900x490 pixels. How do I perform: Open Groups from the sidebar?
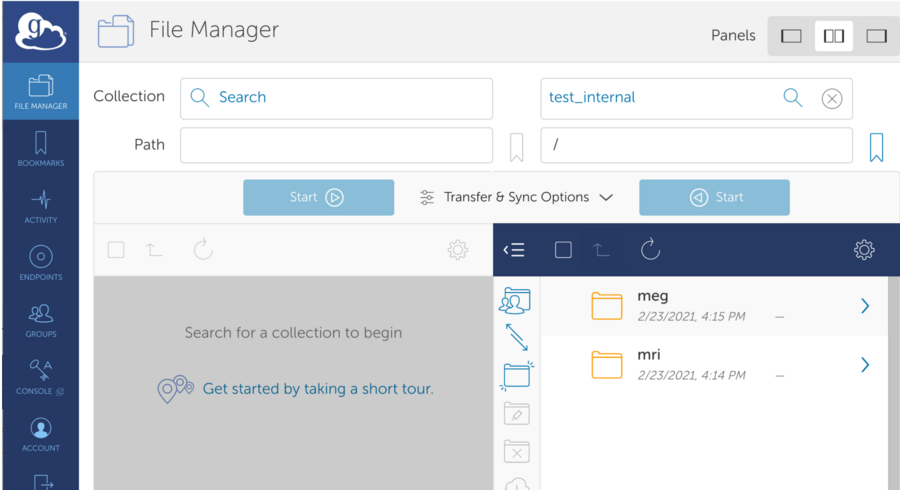tap(40, 319)
